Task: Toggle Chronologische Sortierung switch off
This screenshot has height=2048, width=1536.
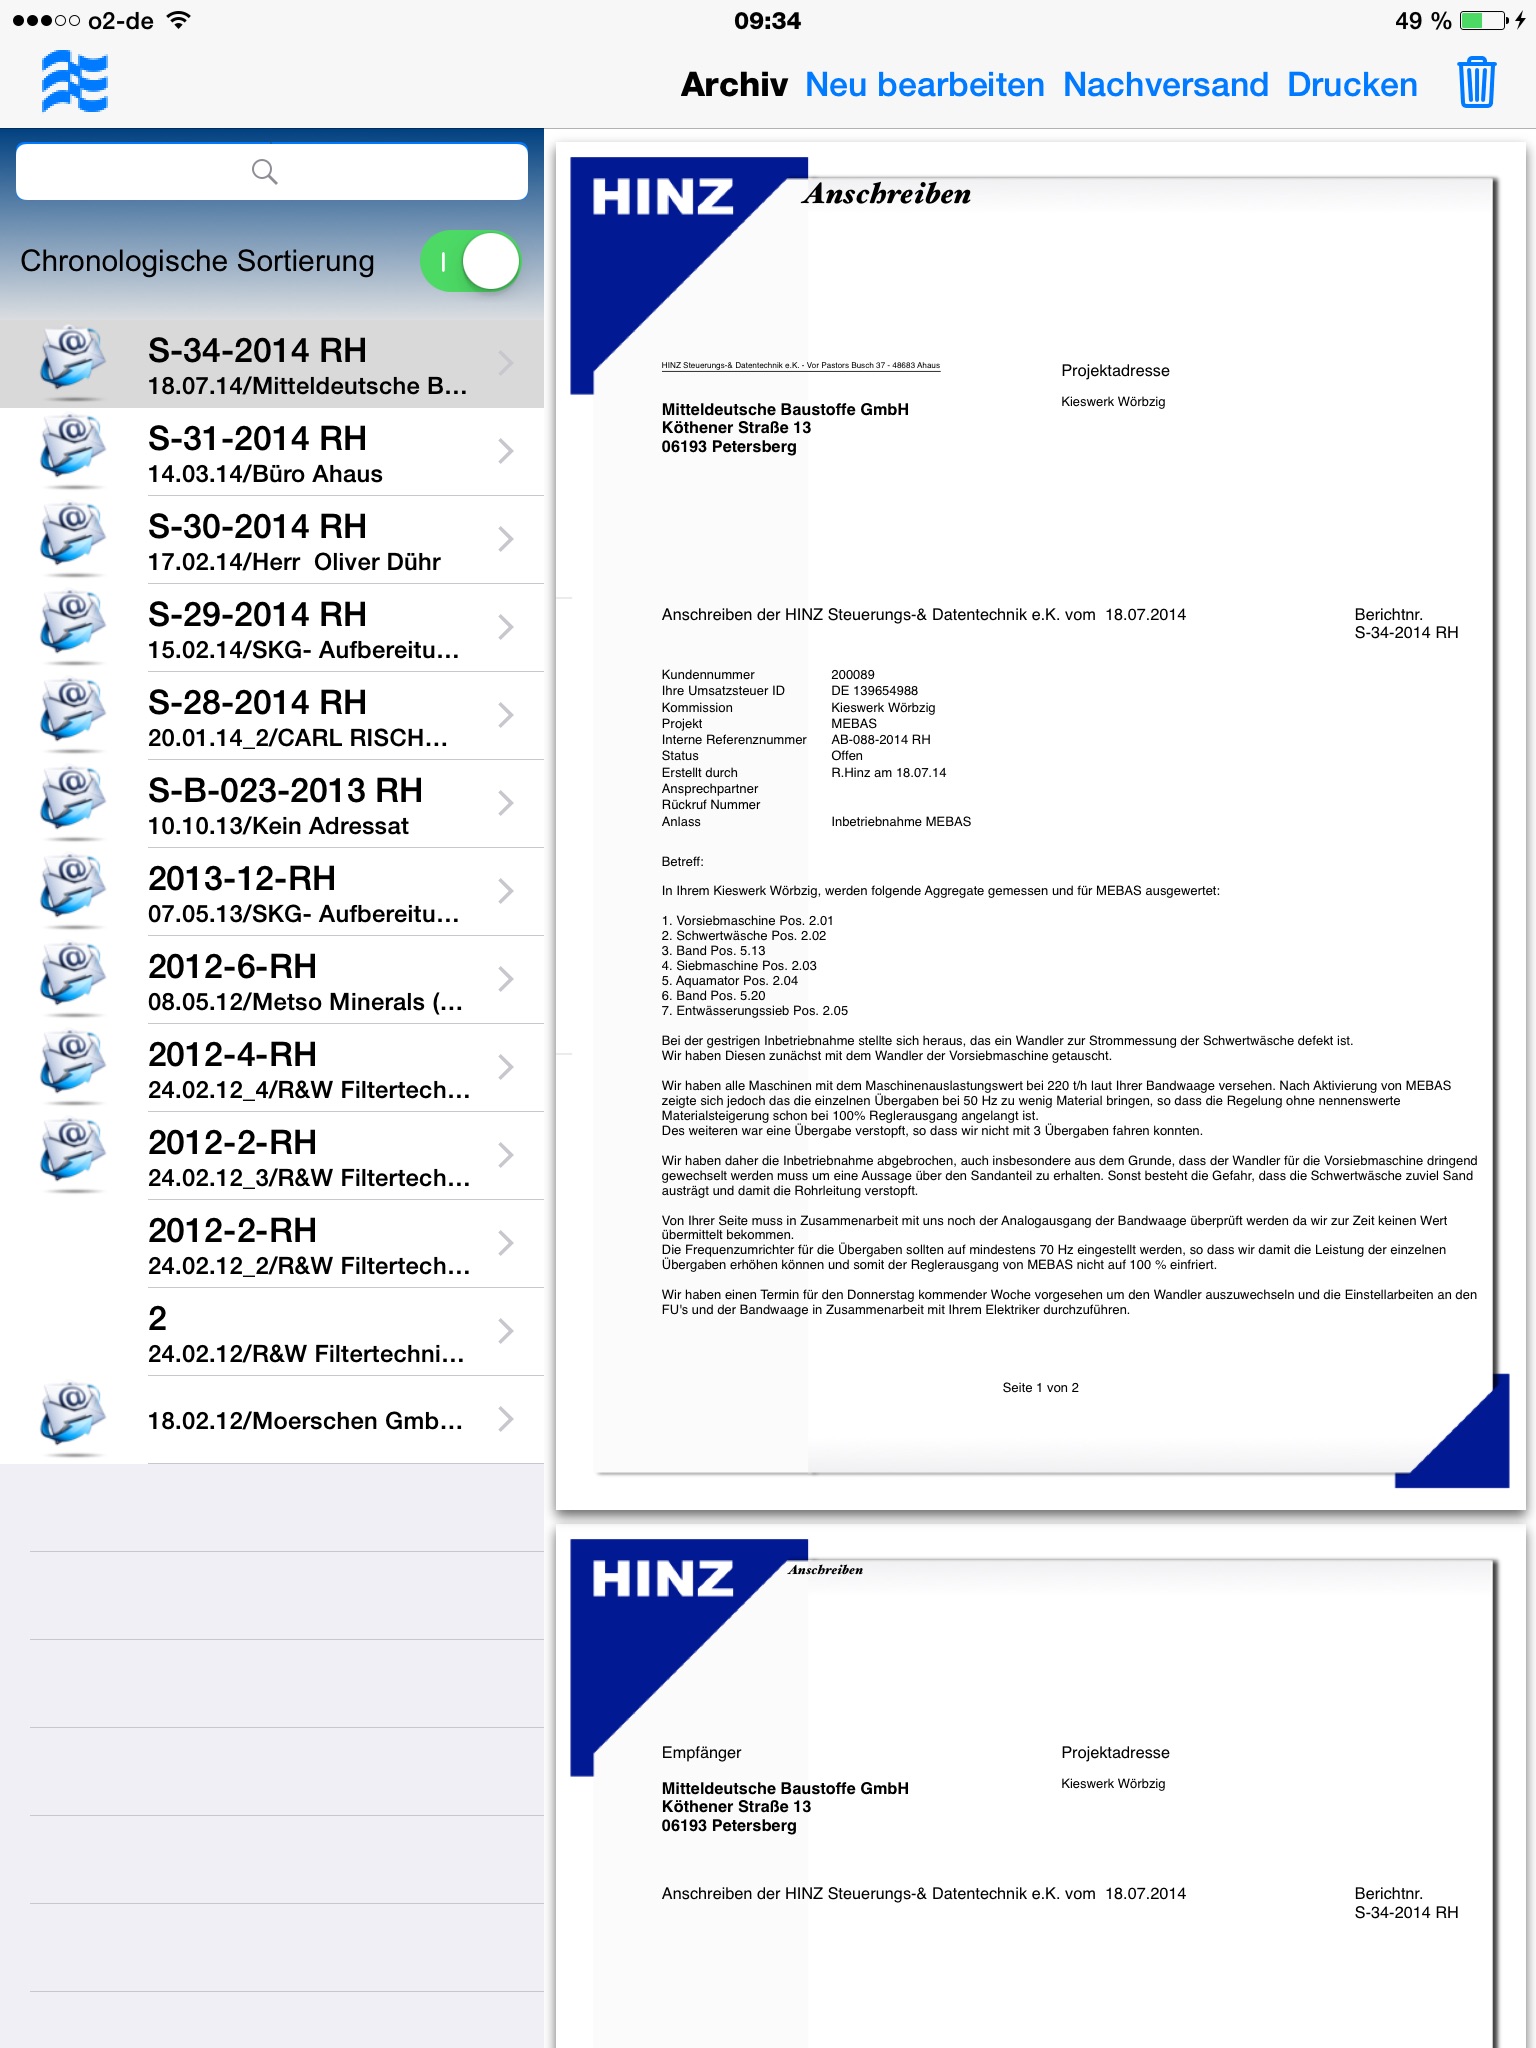Action: (471, 261)
